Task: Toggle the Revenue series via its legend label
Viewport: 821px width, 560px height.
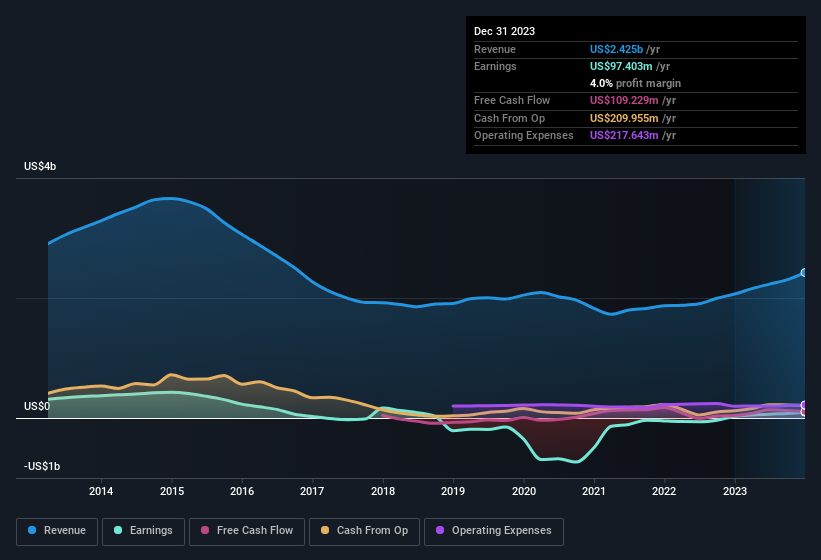Action: coord(65,530)
